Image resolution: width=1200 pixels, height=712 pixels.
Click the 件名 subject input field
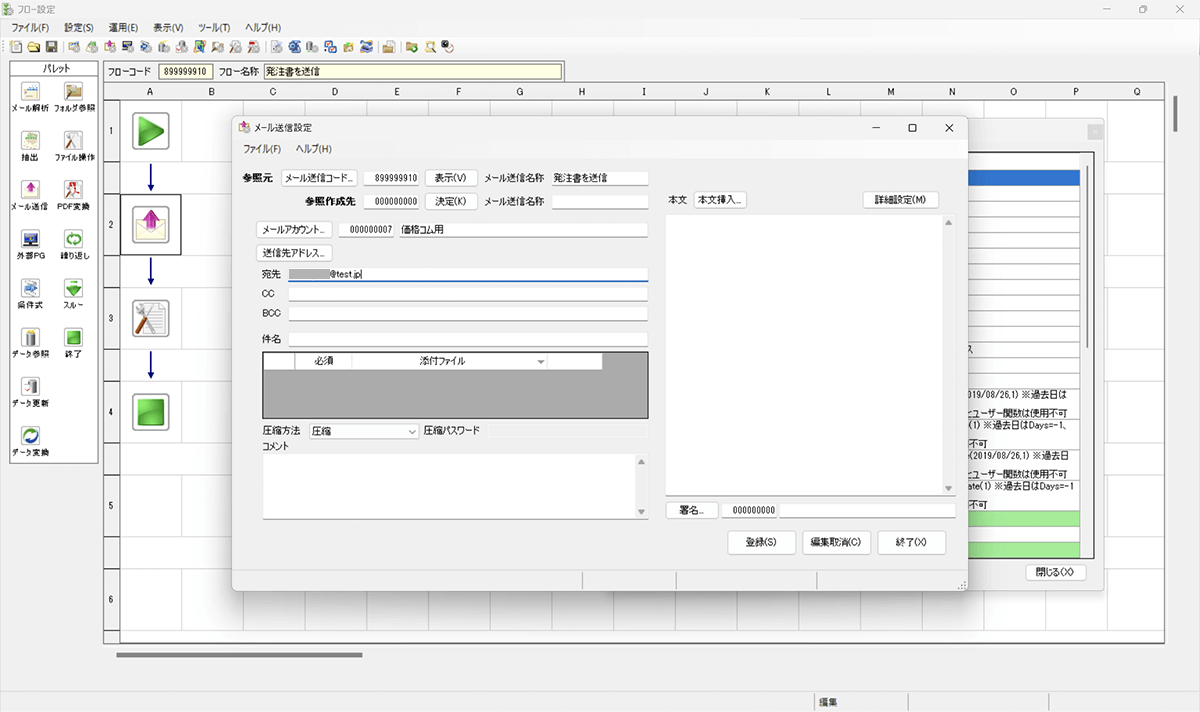point(468,339)
